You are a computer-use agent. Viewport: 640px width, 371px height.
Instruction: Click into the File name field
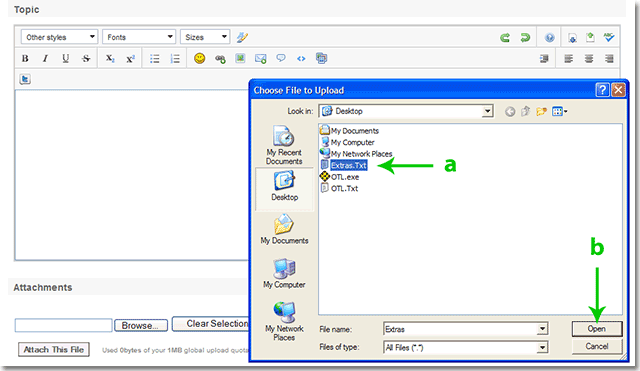tap(460, 329)
